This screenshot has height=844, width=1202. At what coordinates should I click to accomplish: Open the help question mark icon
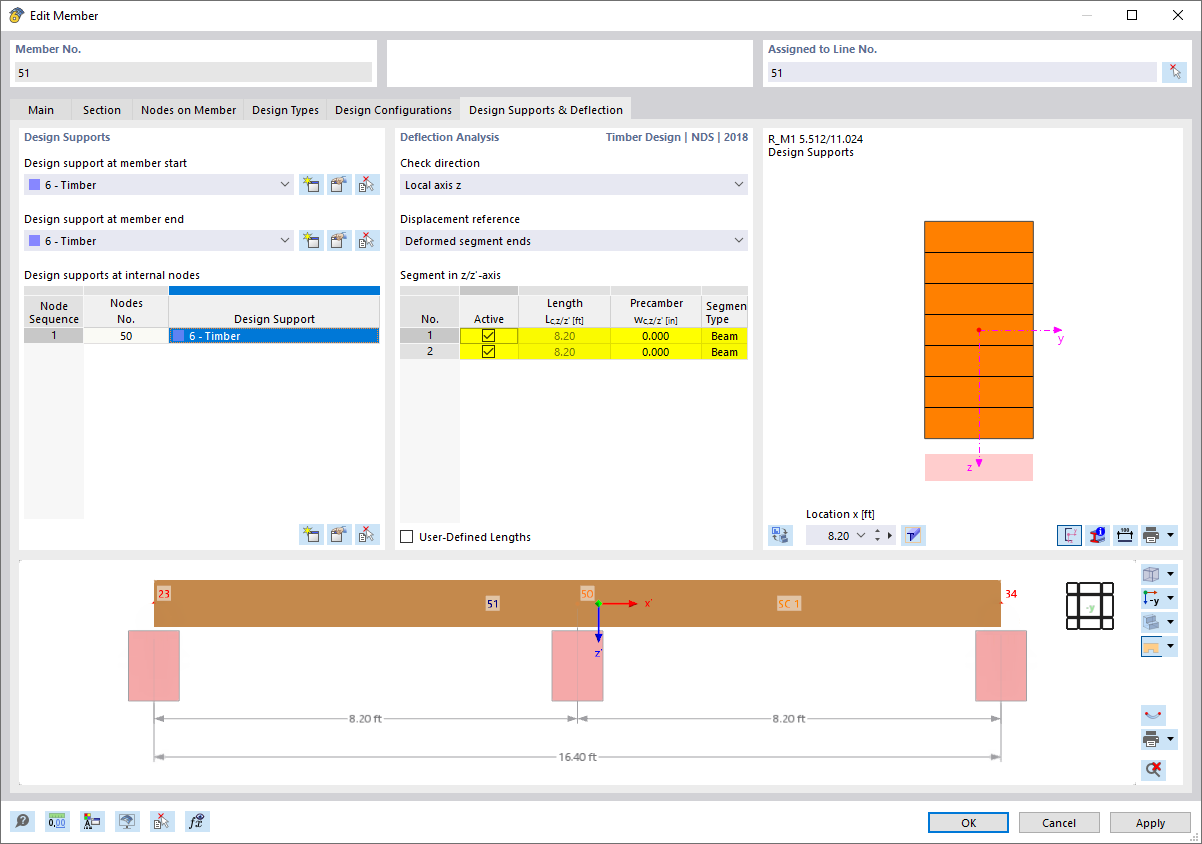pos(21,821)
